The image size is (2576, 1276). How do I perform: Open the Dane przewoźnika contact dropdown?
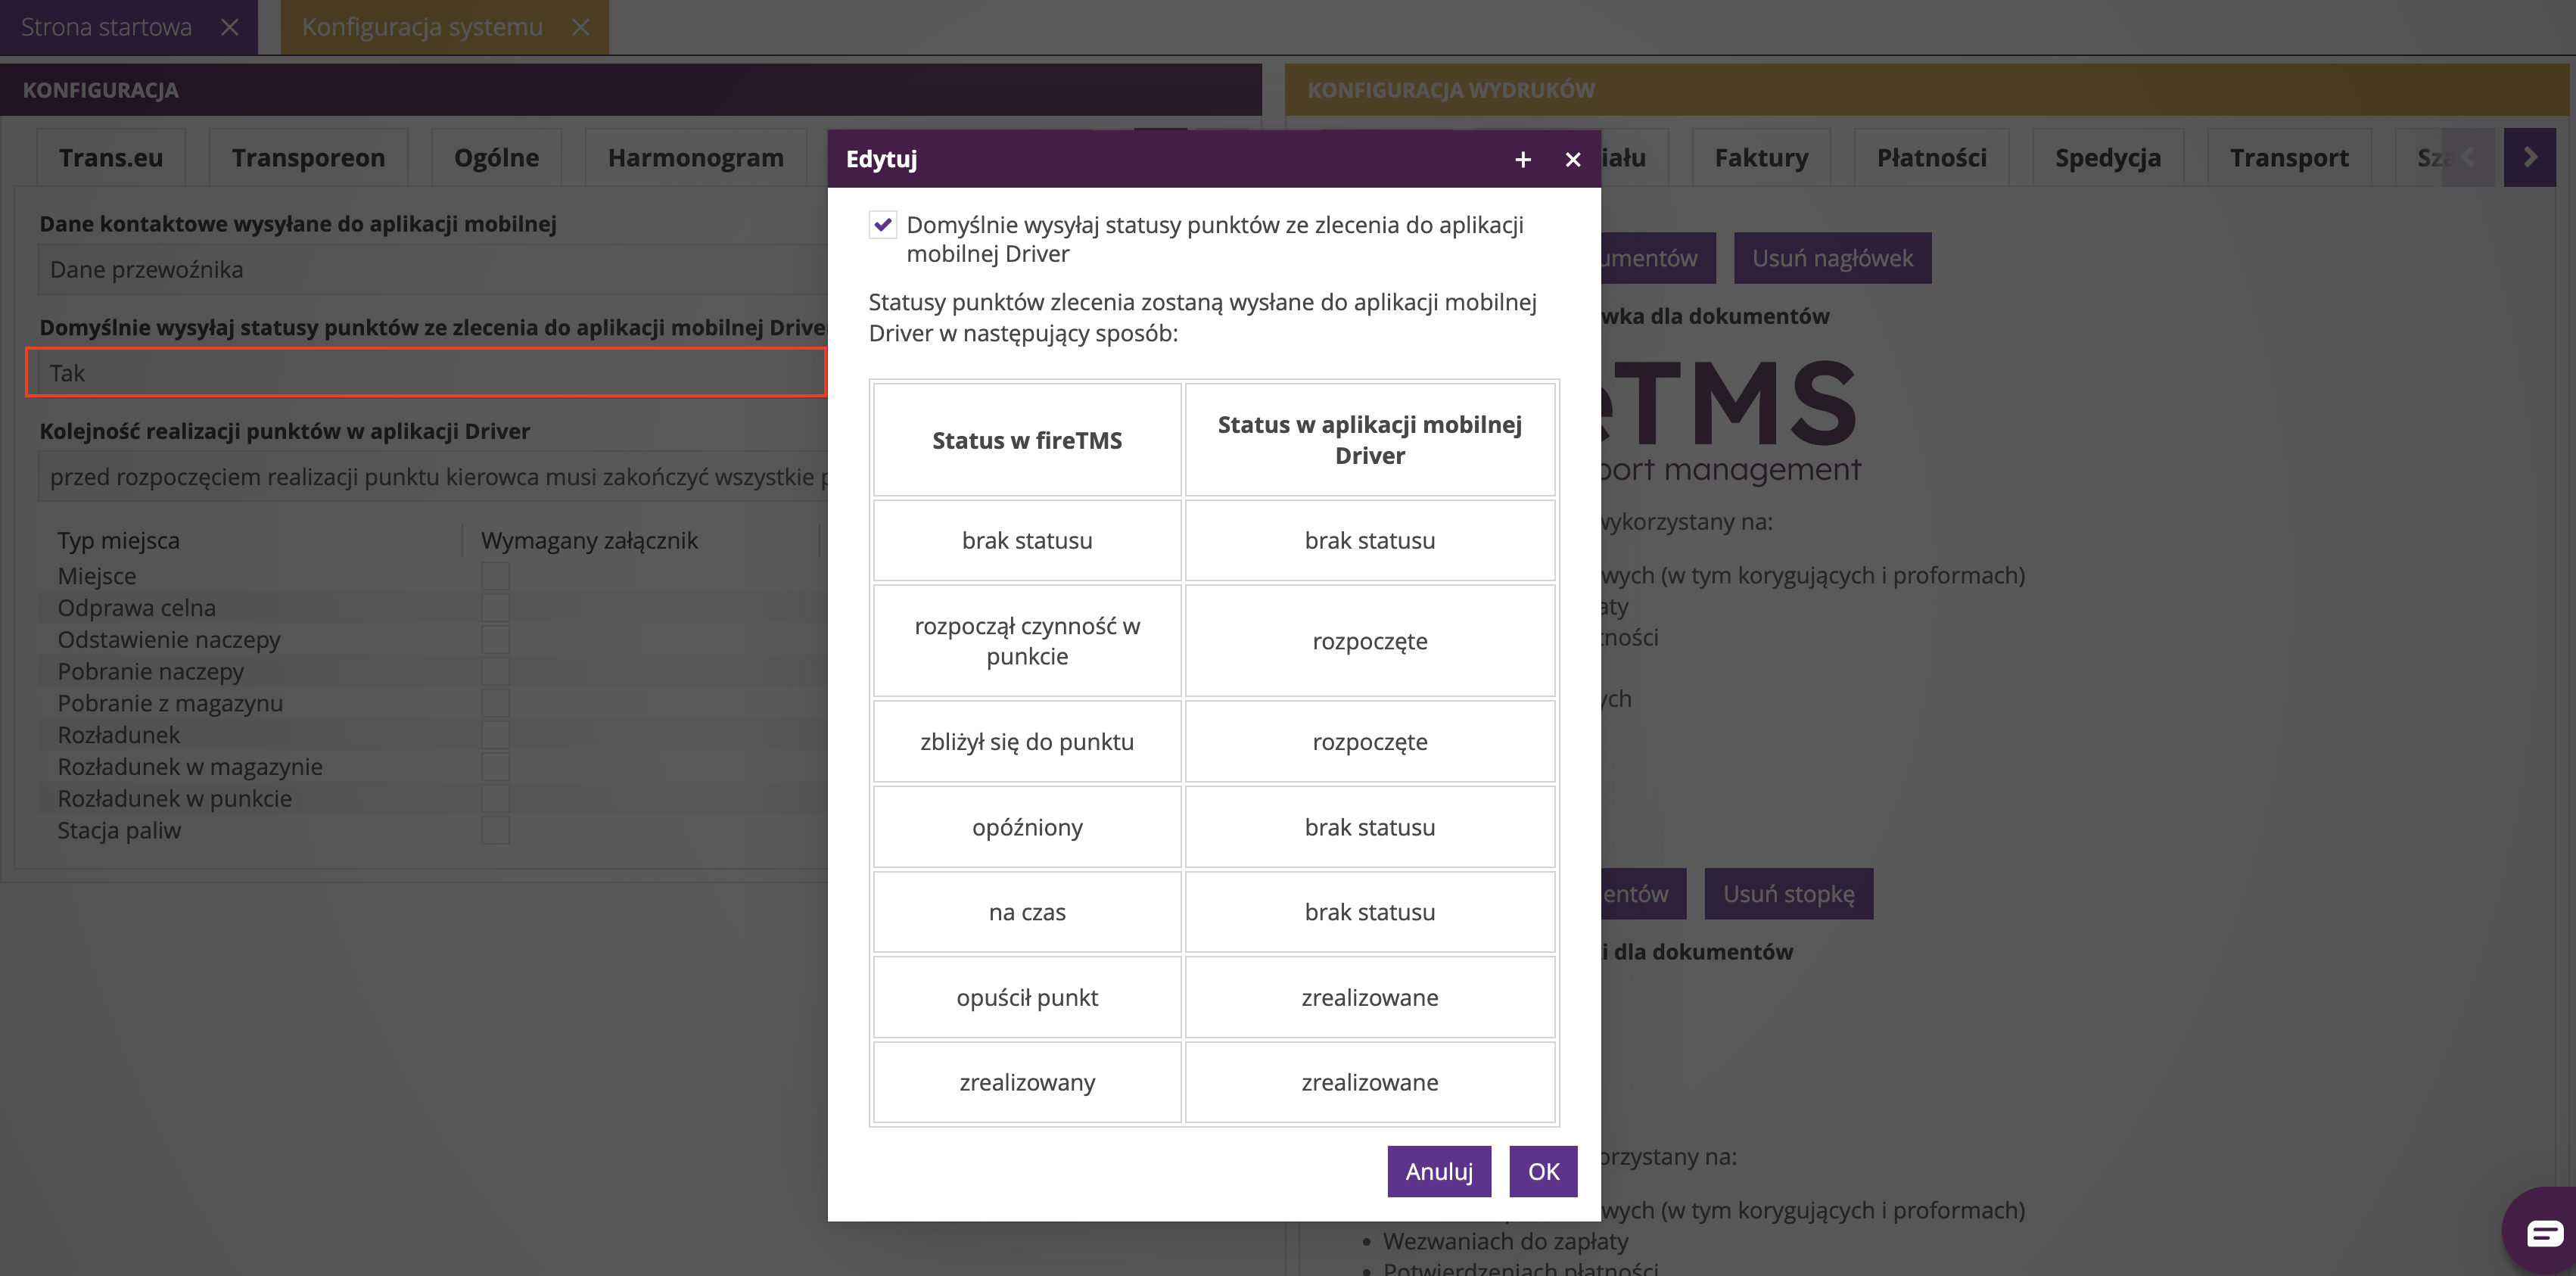pyautogui.click(x=430, y=270)
